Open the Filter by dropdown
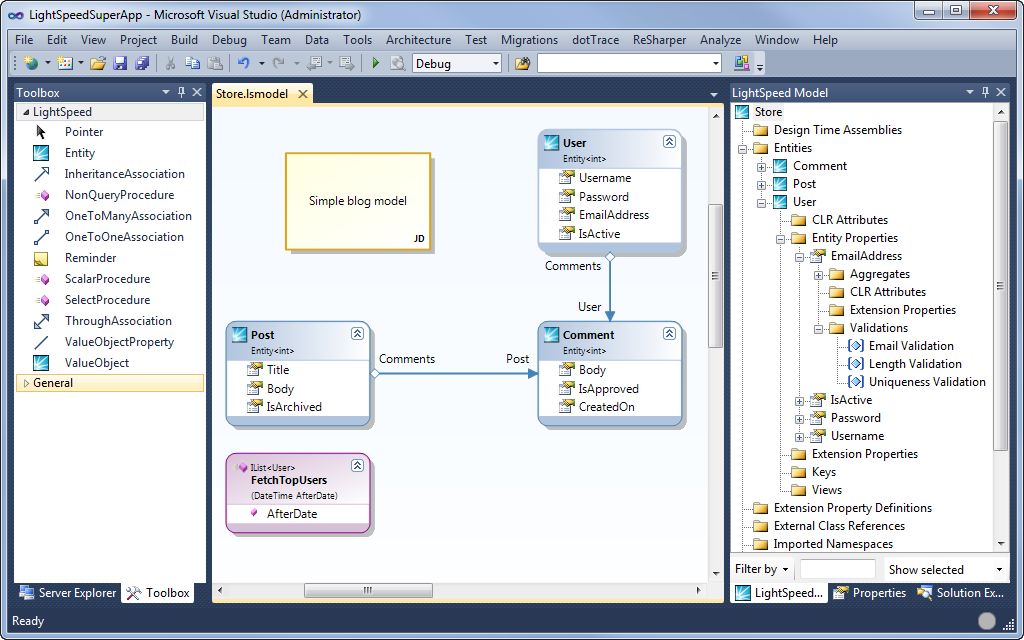This screenshot has width=1024, height=640. (762, 569)
